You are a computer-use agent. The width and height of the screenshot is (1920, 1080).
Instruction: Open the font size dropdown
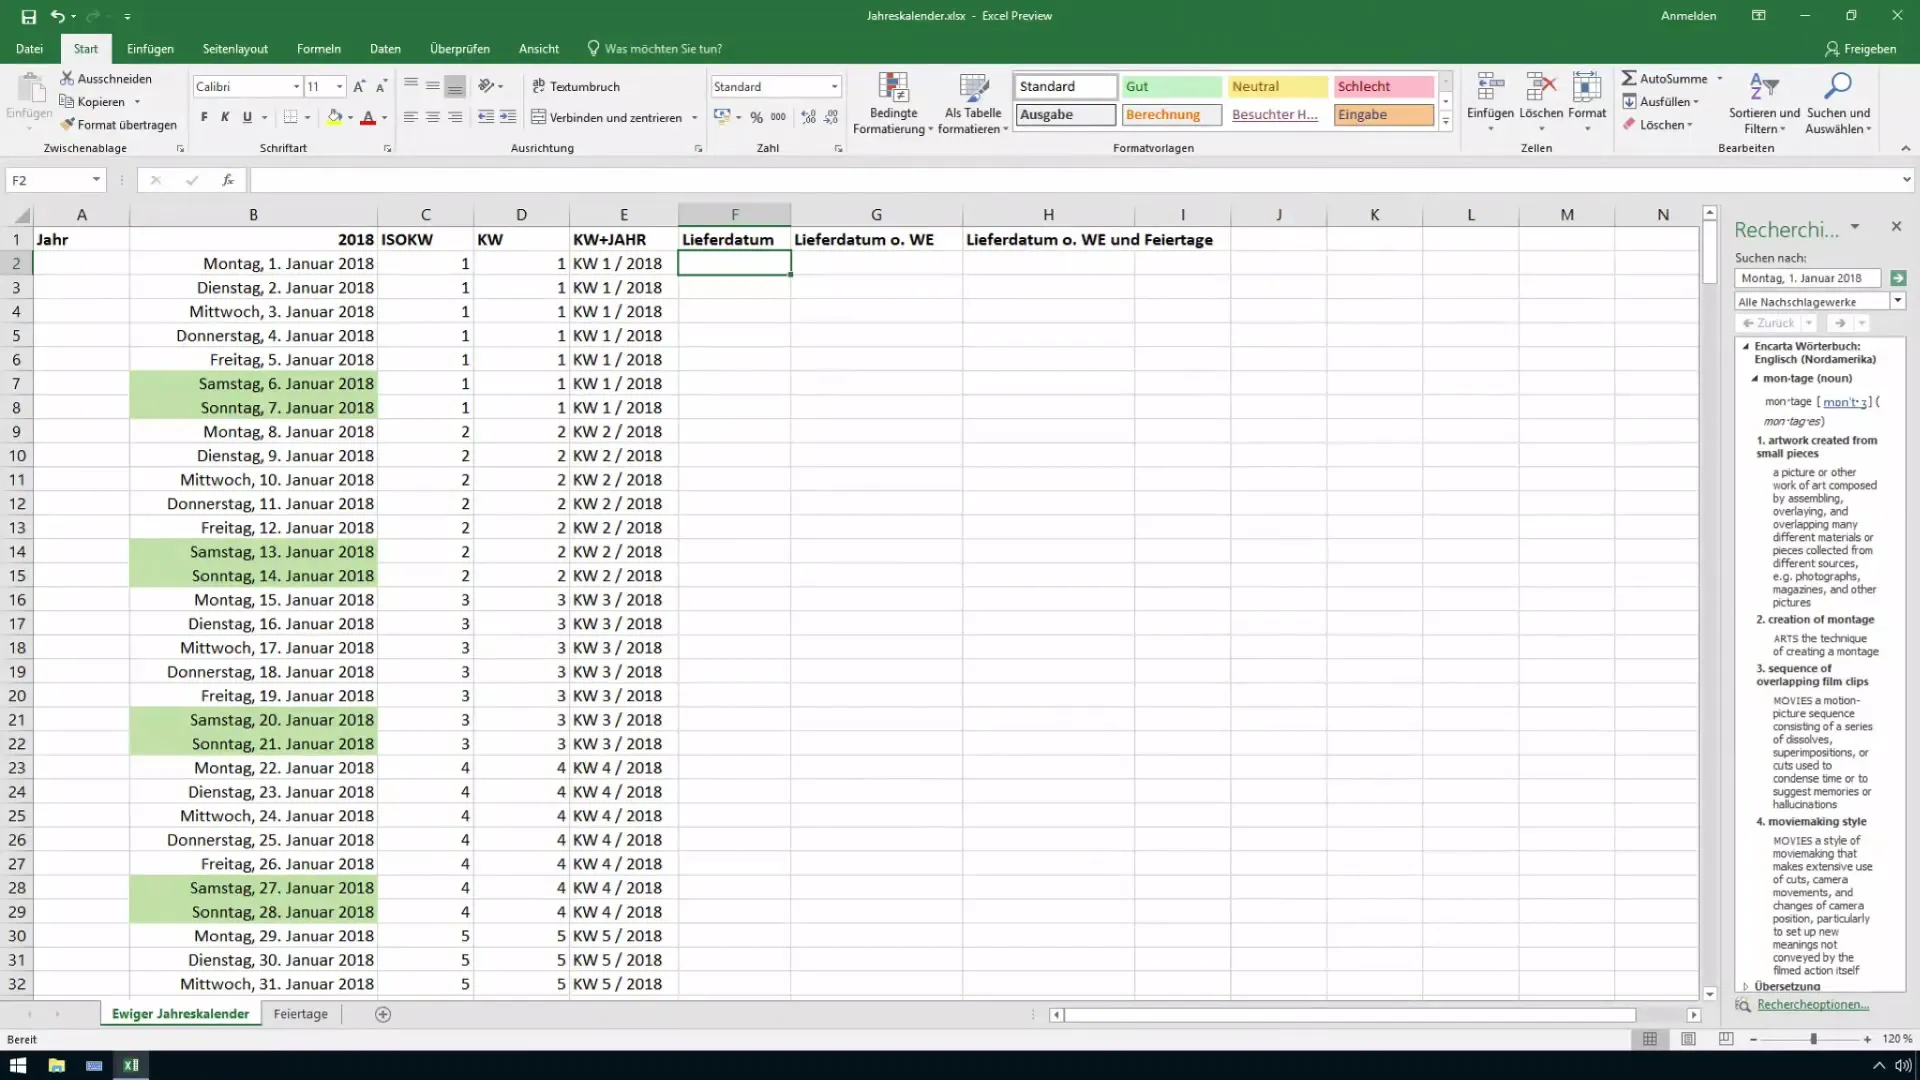340,87
